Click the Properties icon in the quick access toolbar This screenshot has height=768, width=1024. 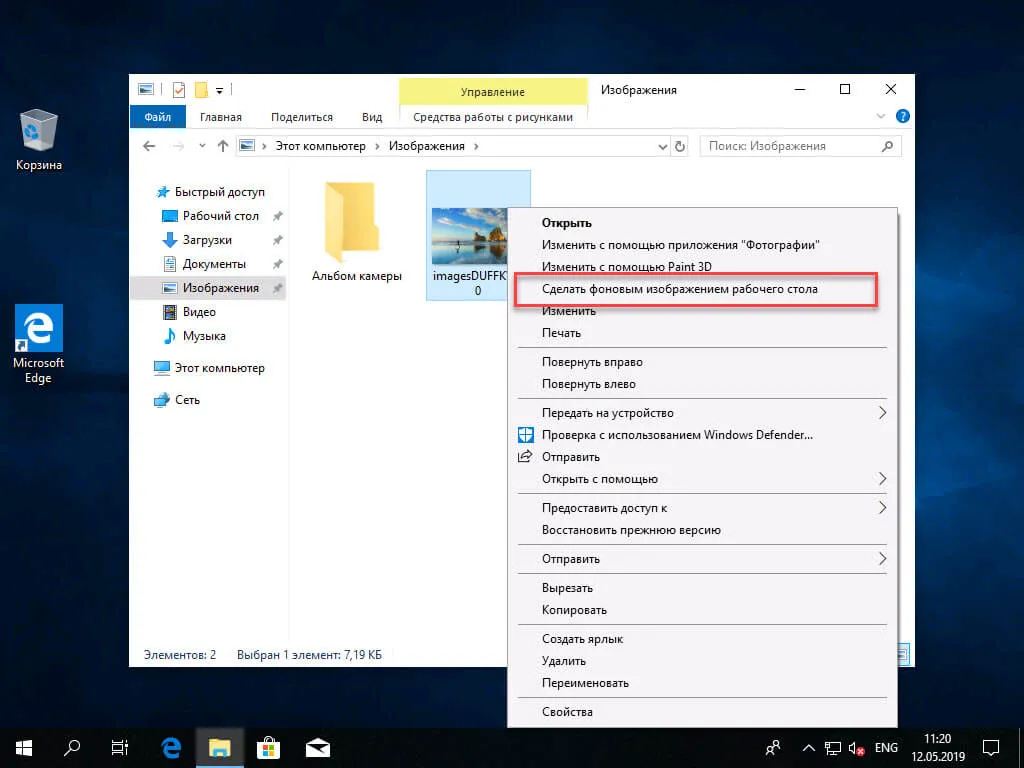tap(178, 90)
